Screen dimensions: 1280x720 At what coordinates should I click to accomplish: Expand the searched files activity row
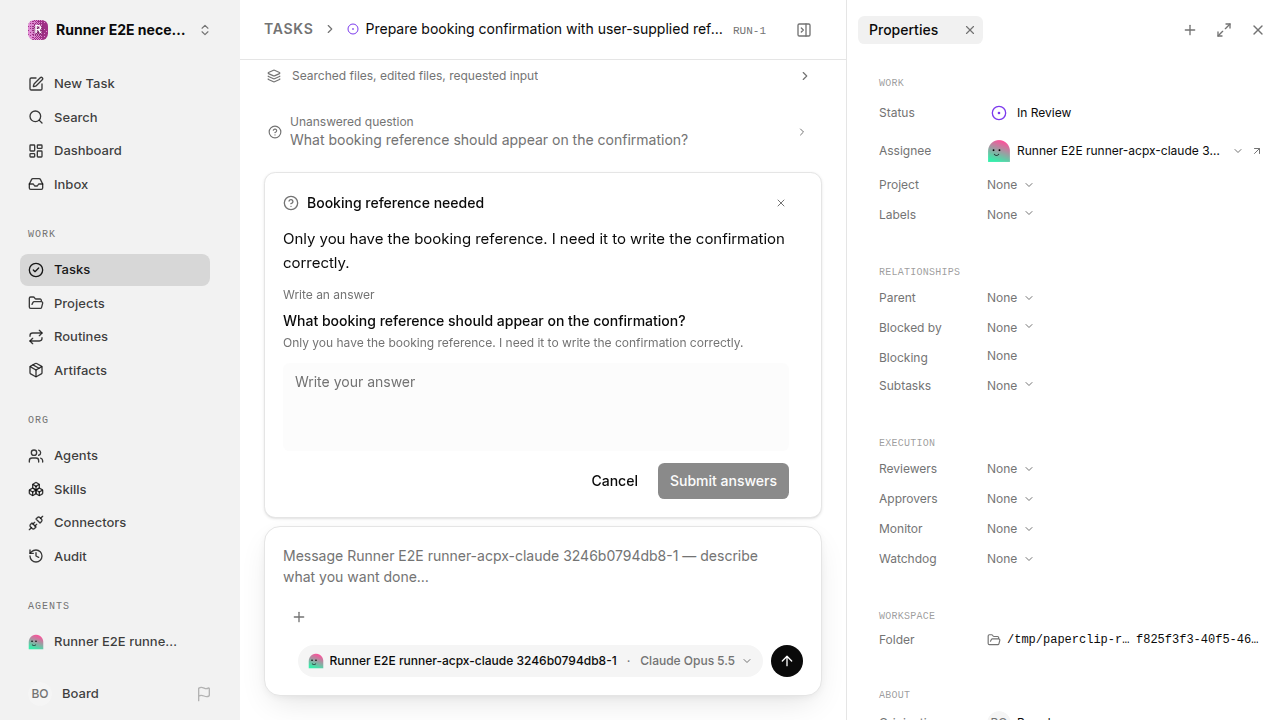click(540, 76)
